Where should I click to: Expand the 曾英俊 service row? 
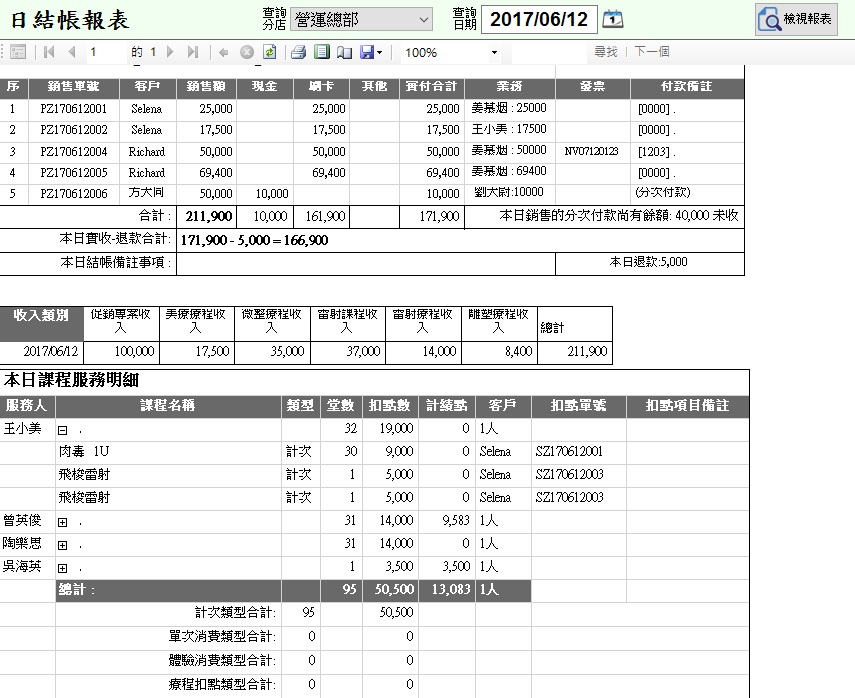pyautogui.click(x=62, y=521)
